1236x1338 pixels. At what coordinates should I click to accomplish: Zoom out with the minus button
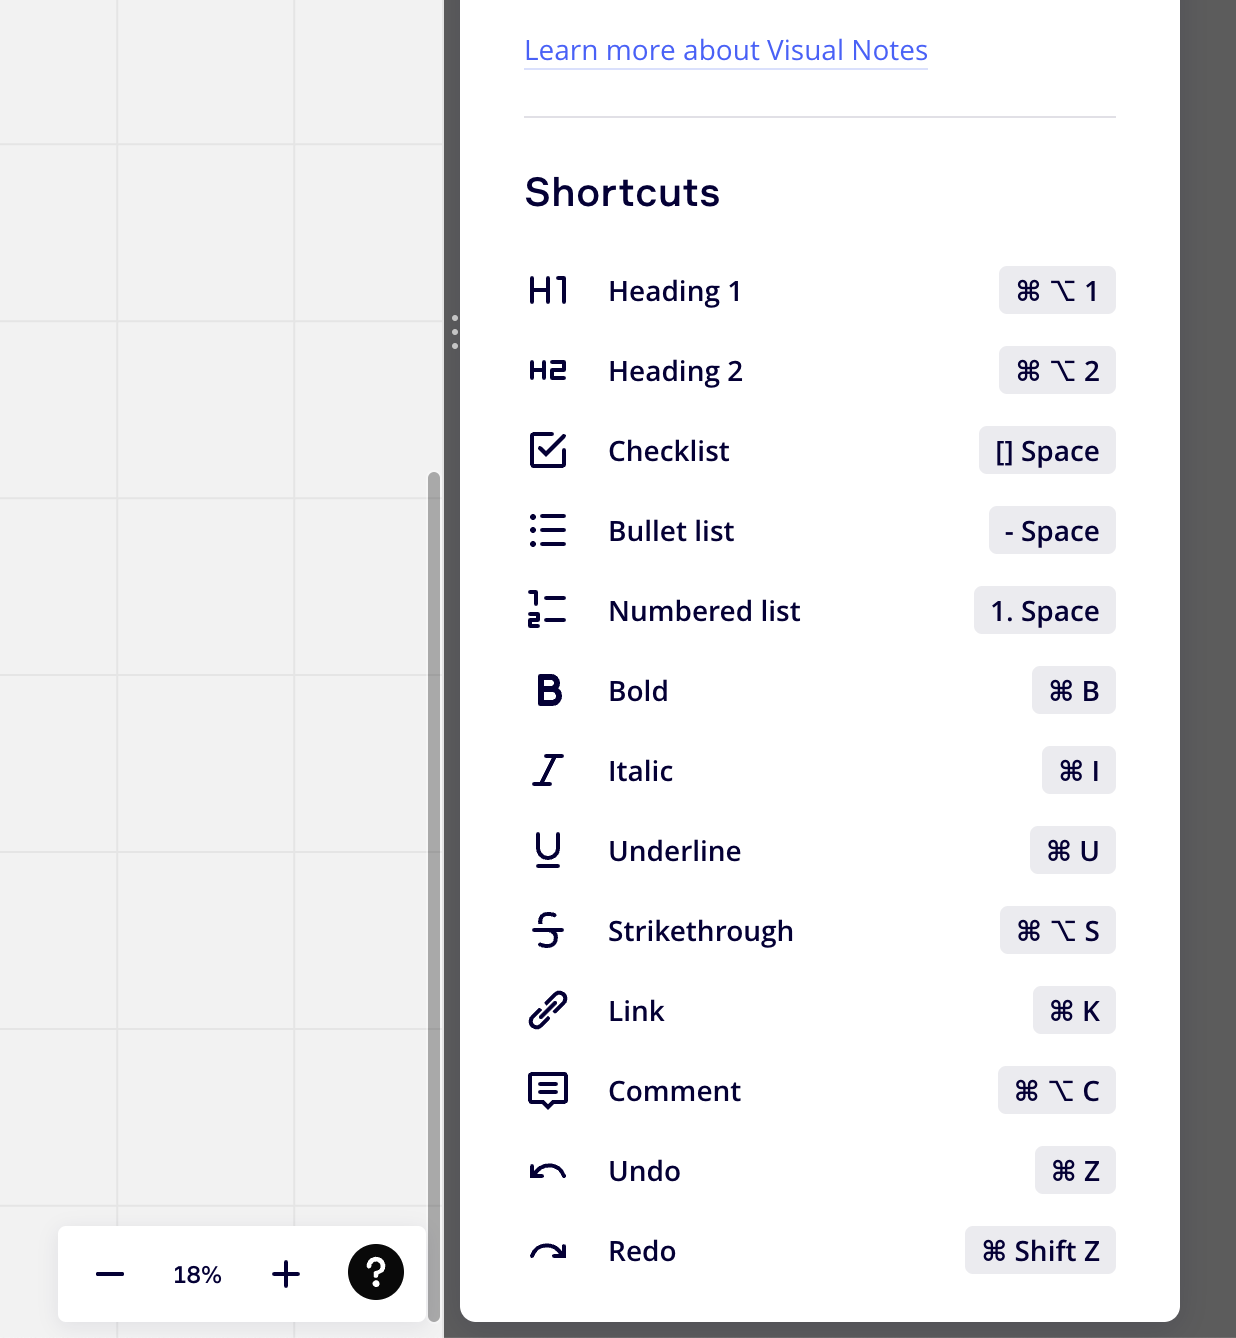[x=110, y=1274]
